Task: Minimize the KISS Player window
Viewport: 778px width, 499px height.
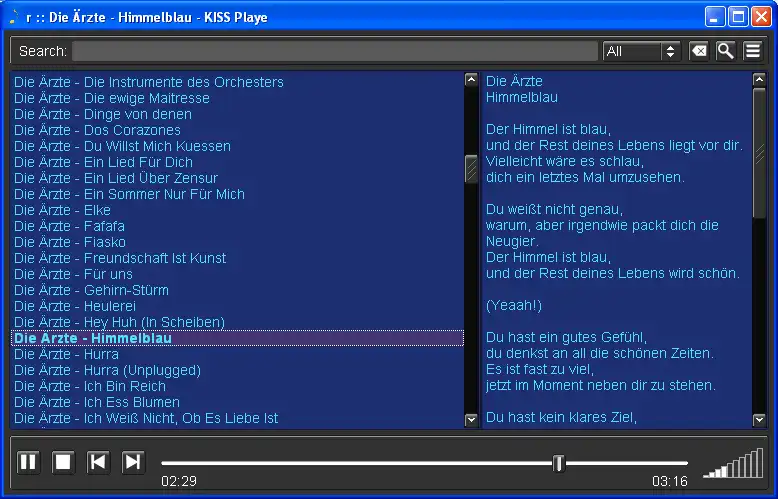Action: pyautogui.click(x=714, y=17)
